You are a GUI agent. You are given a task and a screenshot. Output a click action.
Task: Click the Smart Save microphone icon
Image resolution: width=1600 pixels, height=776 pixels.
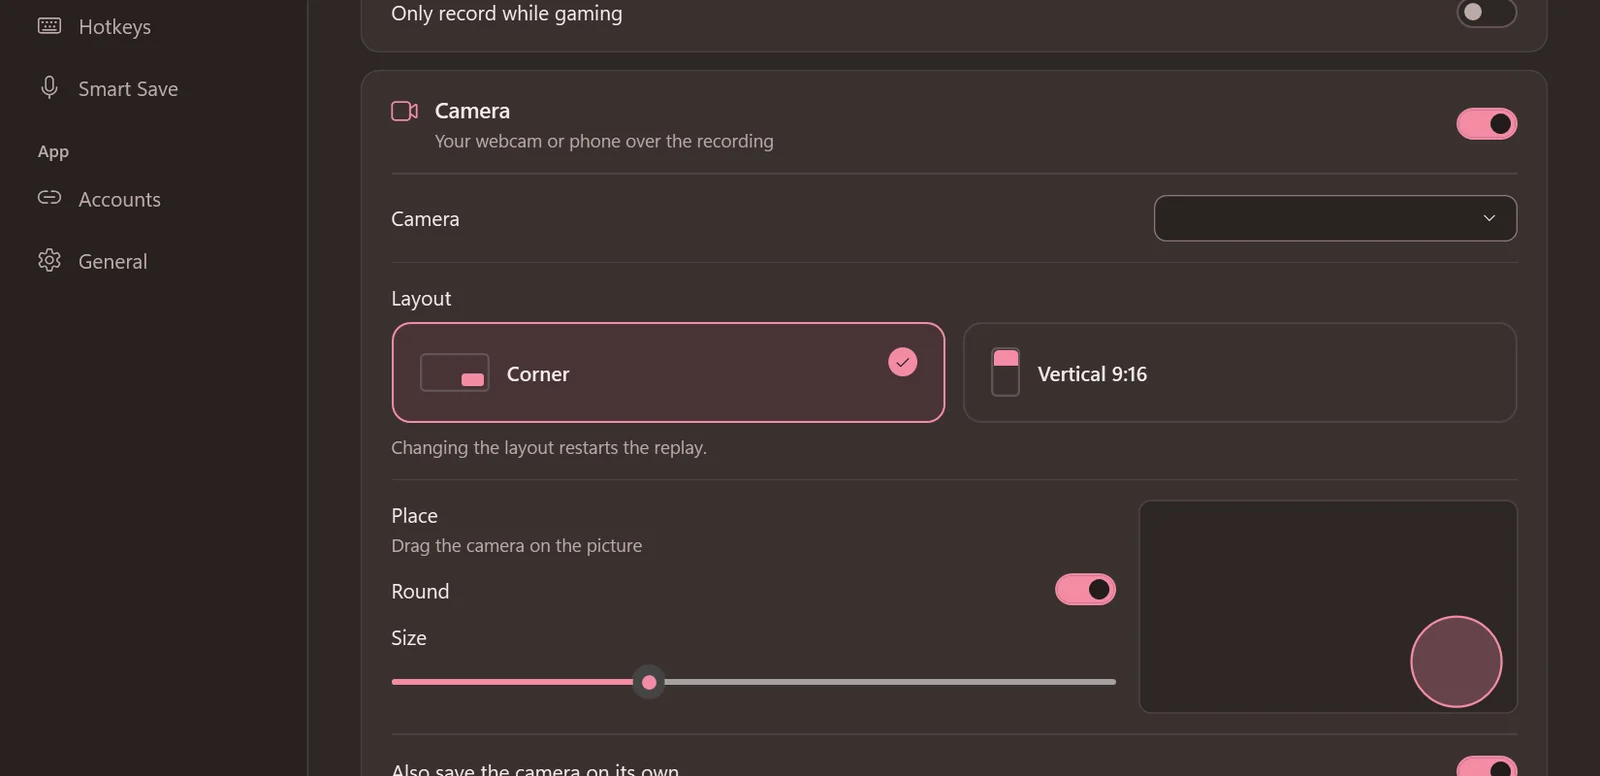coord(49,87)
